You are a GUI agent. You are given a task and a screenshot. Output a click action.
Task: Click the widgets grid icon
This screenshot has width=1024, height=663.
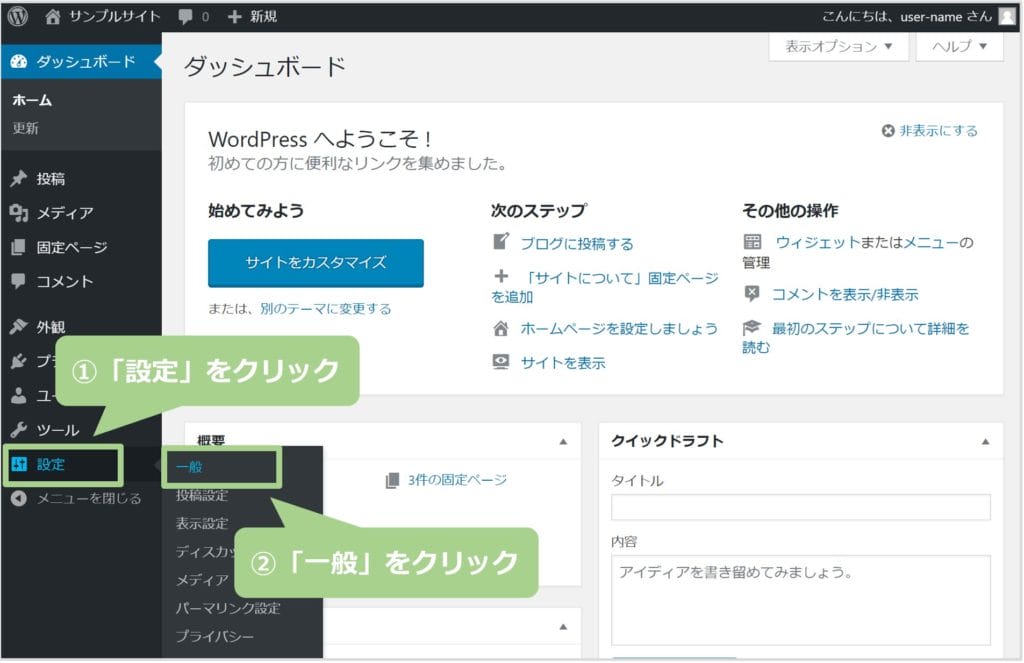pyautogui.click(x=752, y=242)
